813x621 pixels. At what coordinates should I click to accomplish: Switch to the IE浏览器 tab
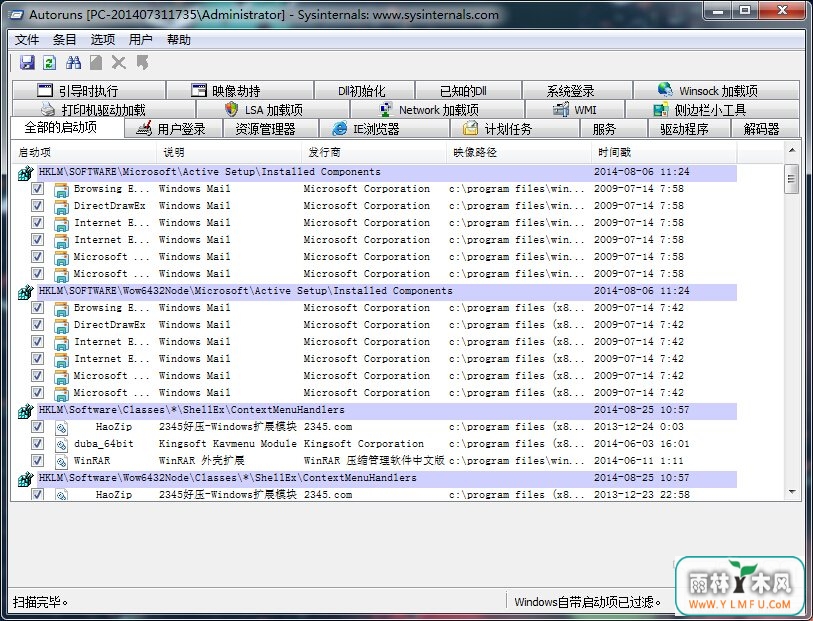[384, 129]
